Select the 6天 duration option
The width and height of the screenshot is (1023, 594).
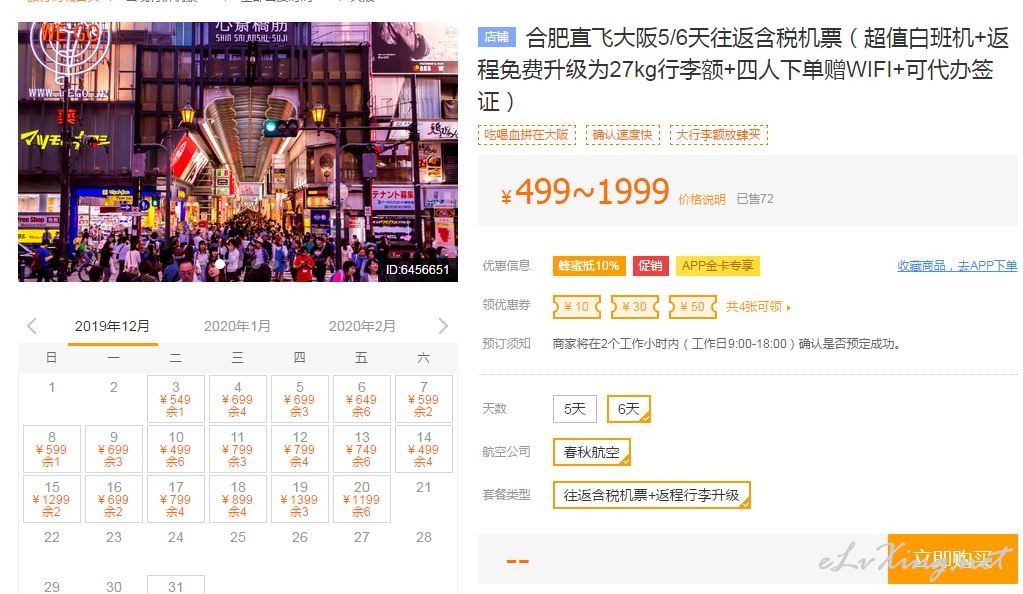628,409
